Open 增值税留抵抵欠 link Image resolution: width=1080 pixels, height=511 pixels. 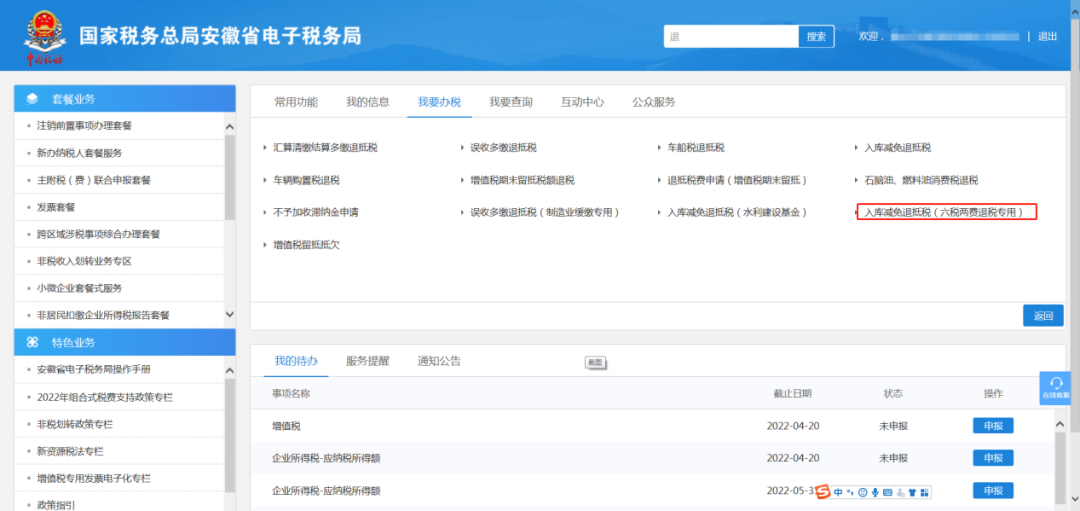[307, 244]
